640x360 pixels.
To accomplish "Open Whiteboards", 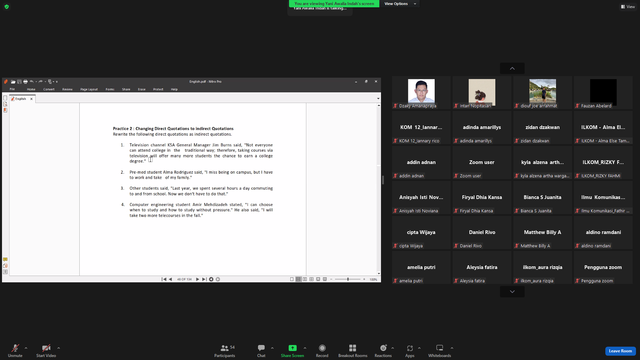I will click(440, 350).
